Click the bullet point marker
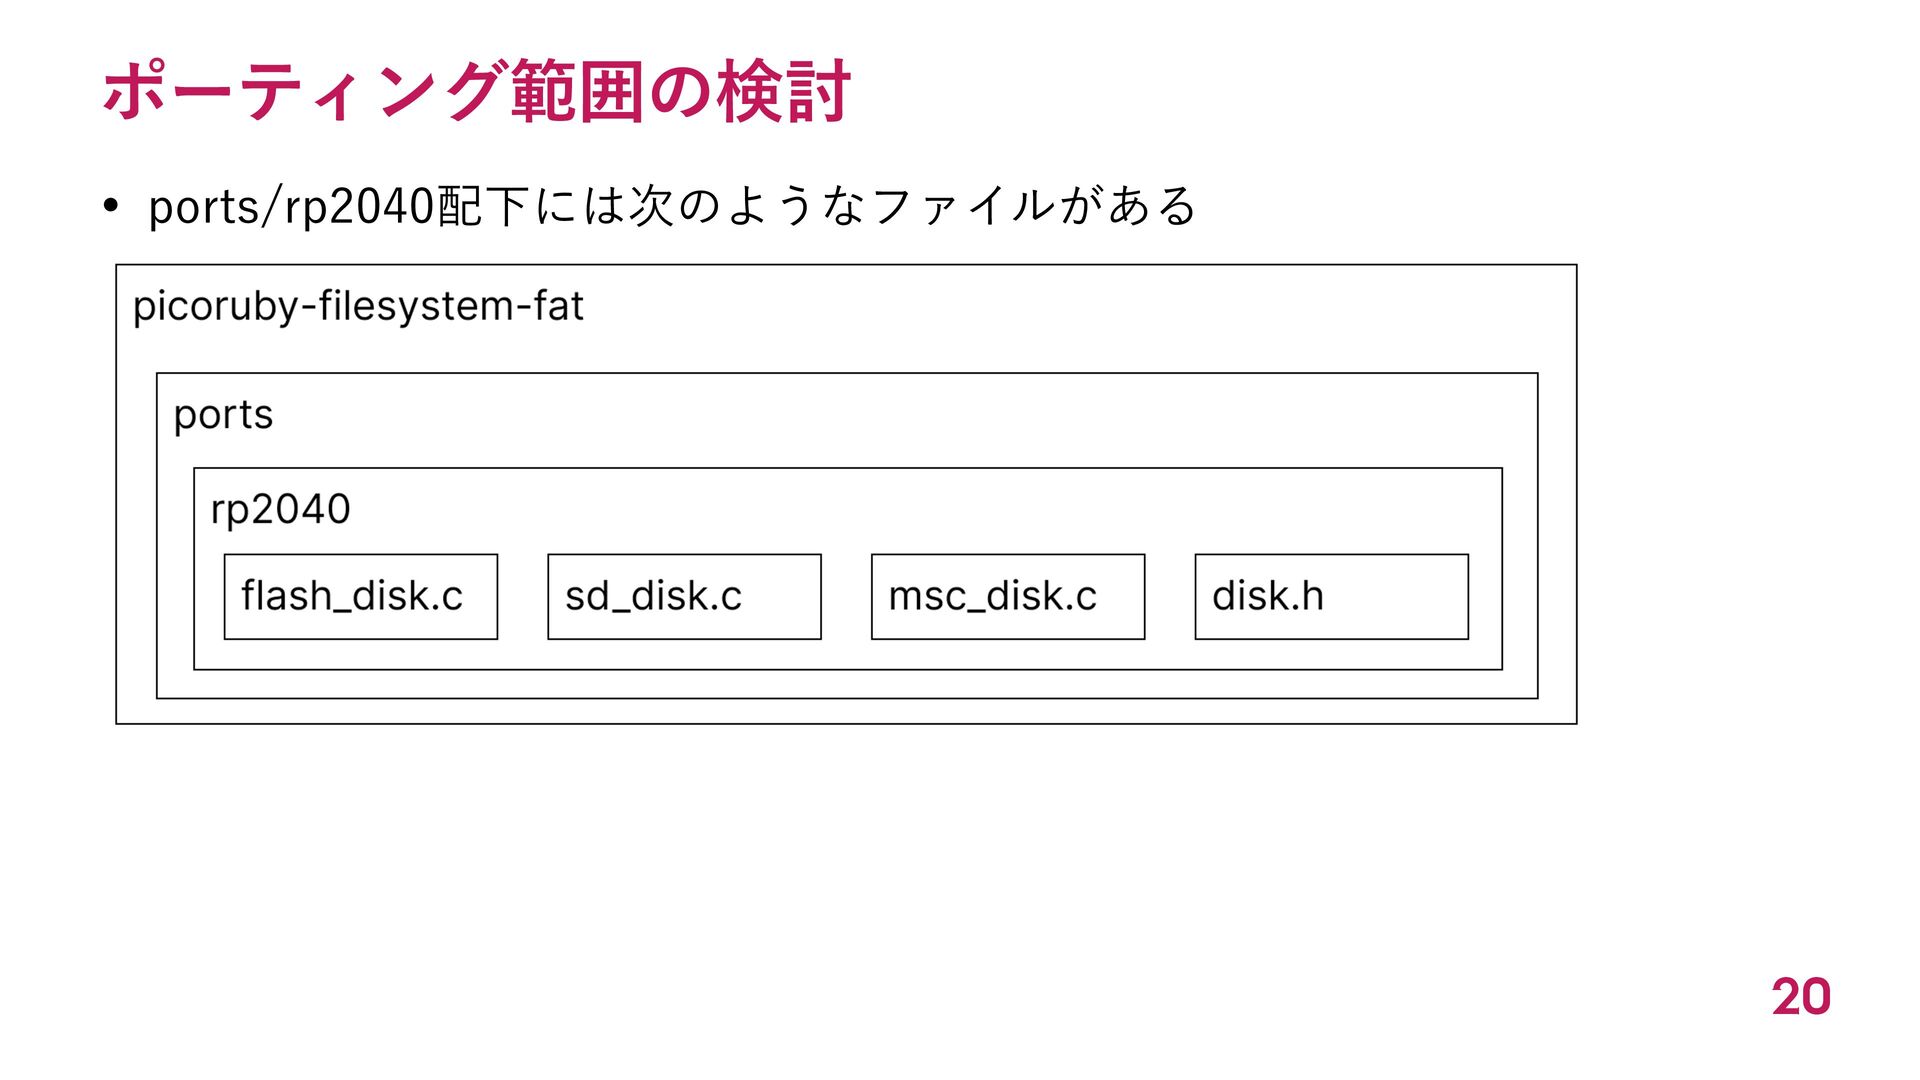1920x1080 pixels. click(x=111, y=206)
